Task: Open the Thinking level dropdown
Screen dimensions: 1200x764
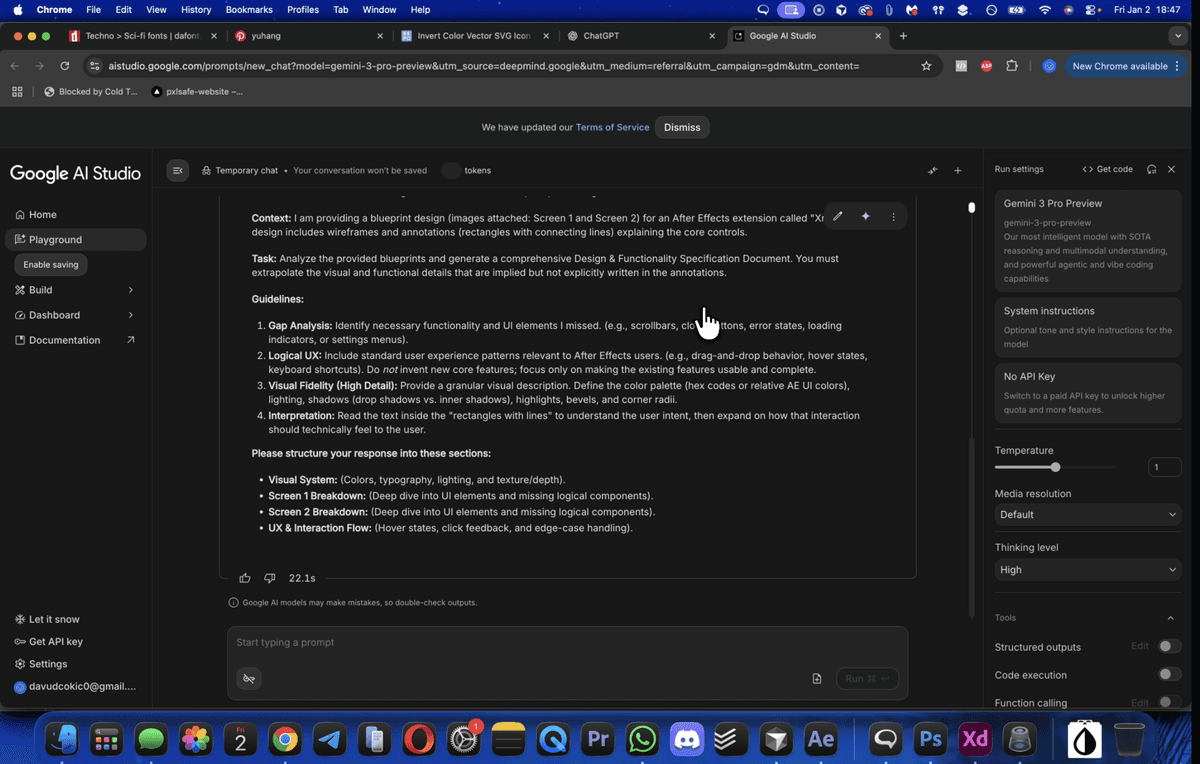Action: 1088,570
